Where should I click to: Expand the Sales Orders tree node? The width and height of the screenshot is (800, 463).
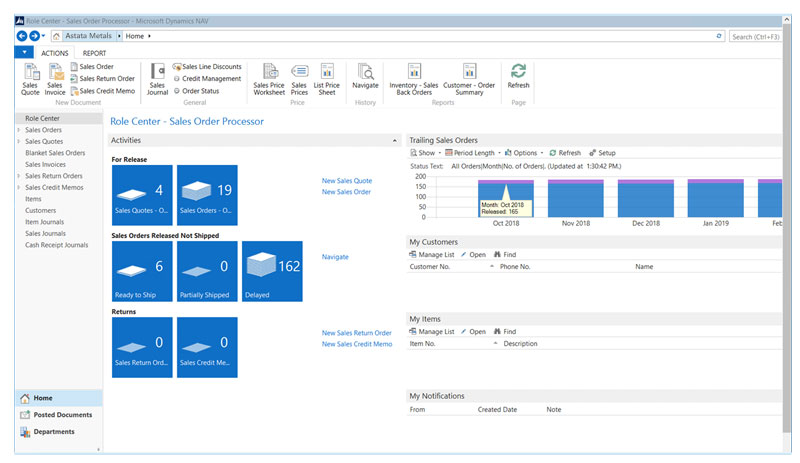(19, 130)
